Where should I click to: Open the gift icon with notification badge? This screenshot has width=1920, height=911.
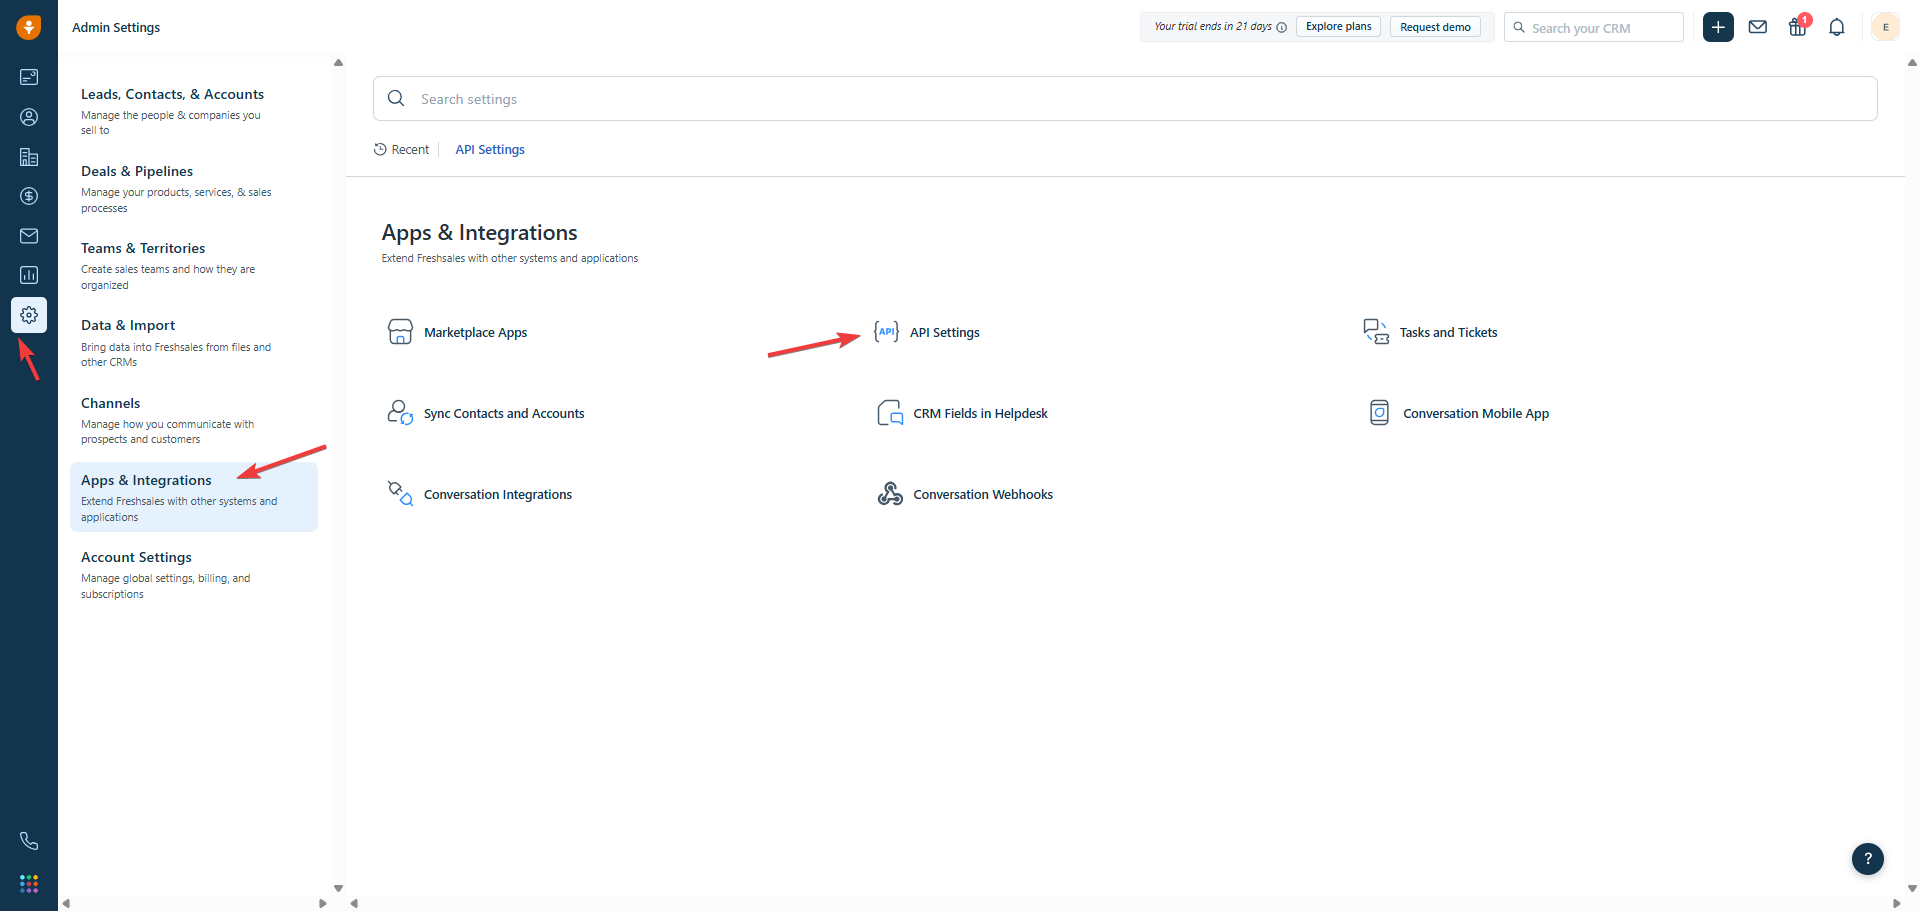click(1798, 26)
